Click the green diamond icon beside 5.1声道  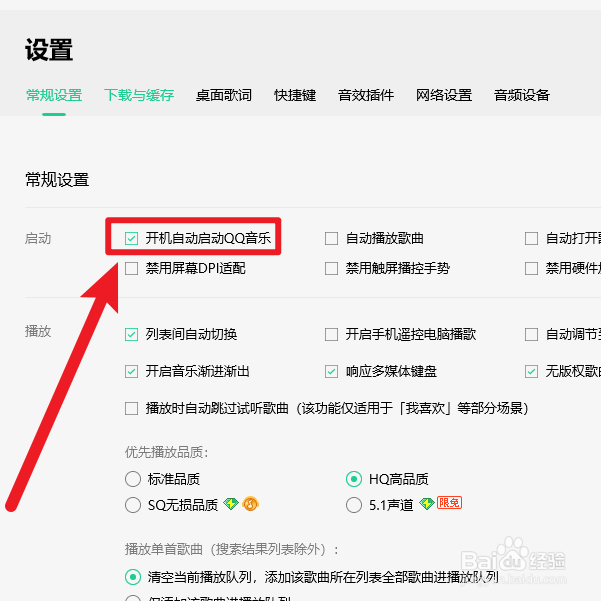tap(426, 503)
